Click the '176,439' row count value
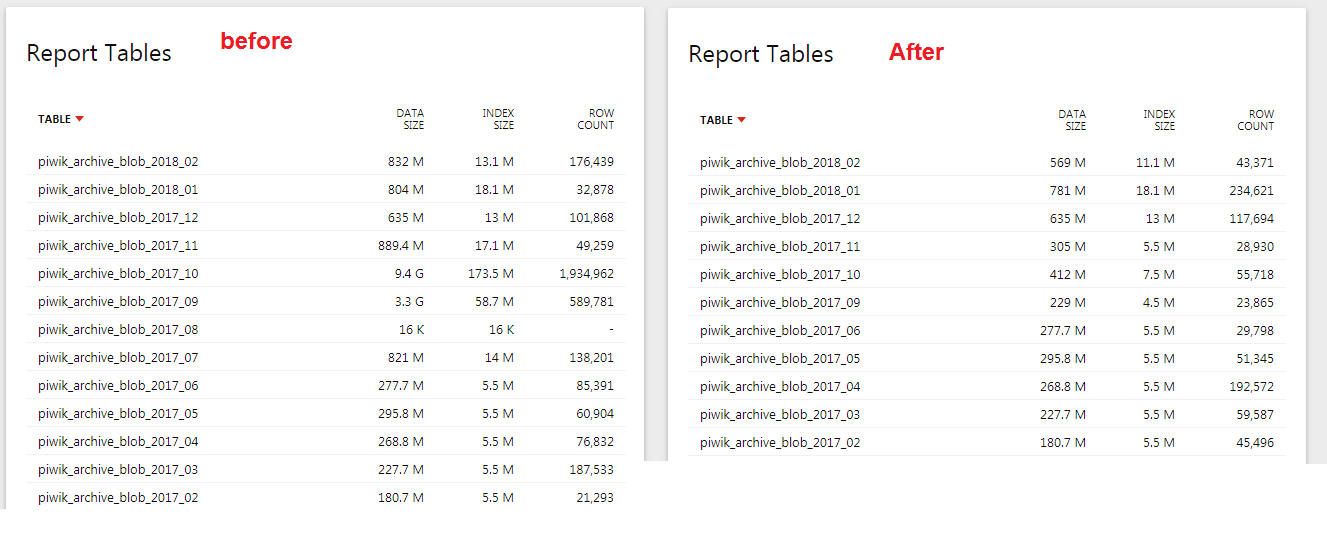Screen dimensions: 1327x534 click(x=592, y=161)
